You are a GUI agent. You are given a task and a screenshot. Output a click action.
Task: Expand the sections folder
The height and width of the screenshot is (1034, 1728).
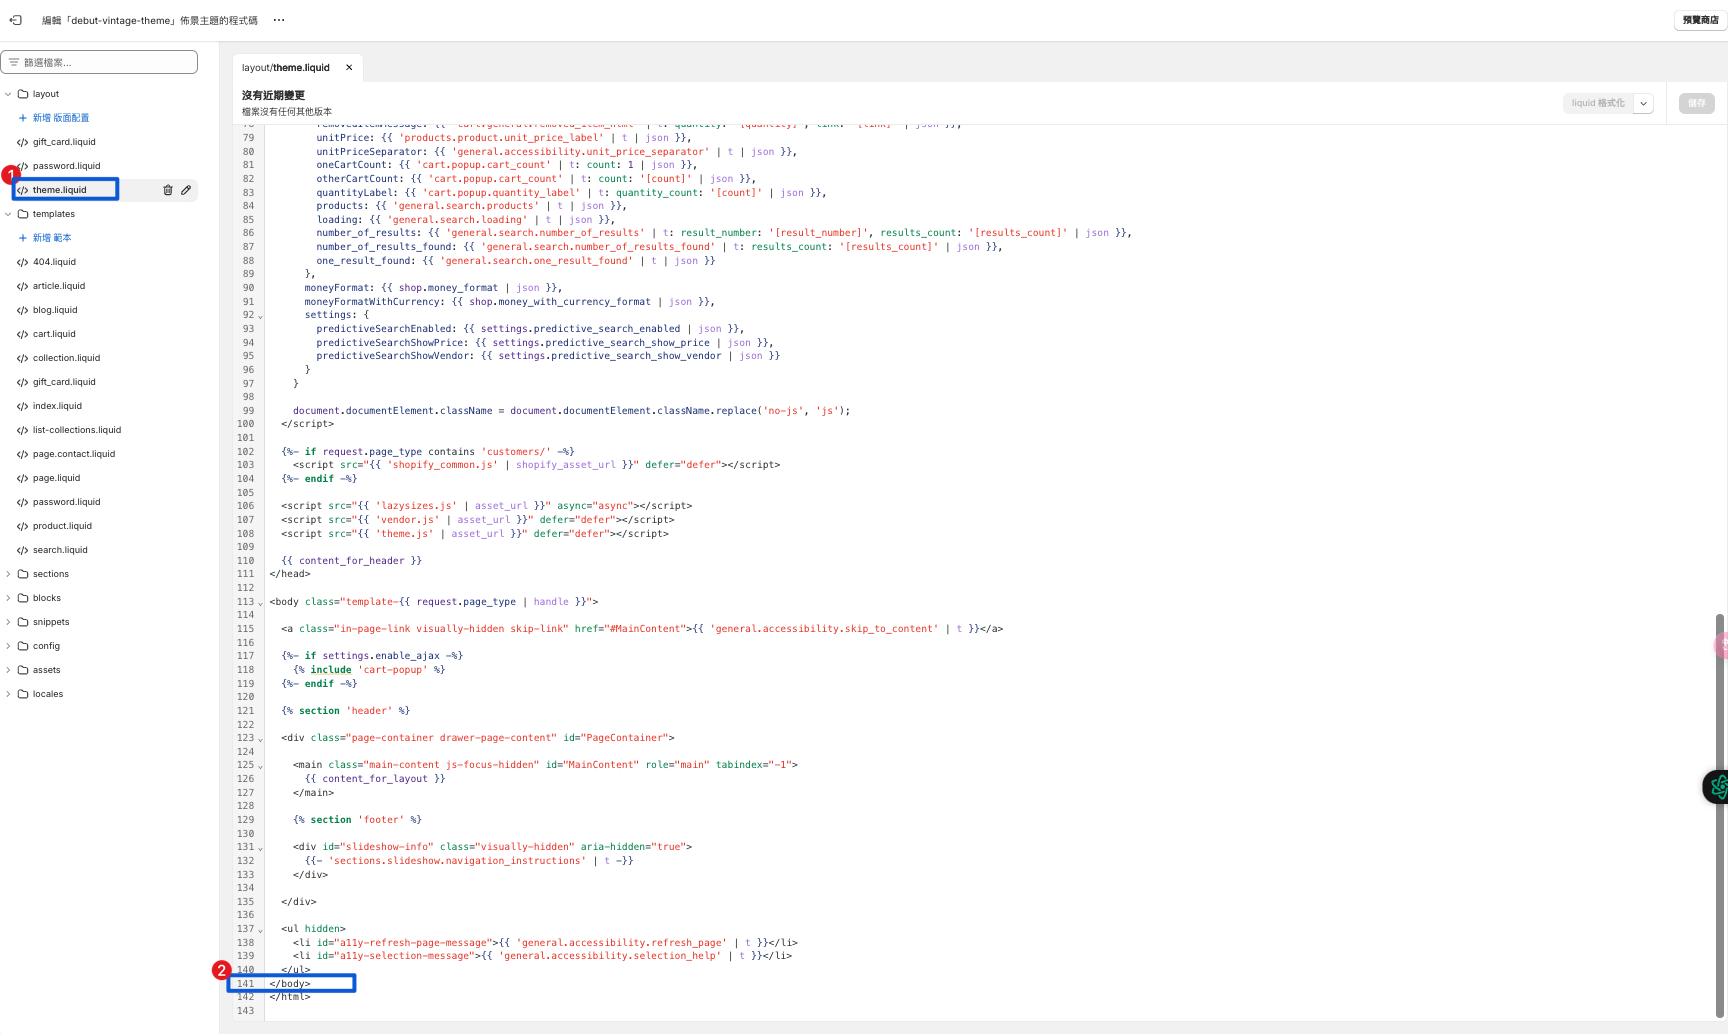tap(9, 574)
